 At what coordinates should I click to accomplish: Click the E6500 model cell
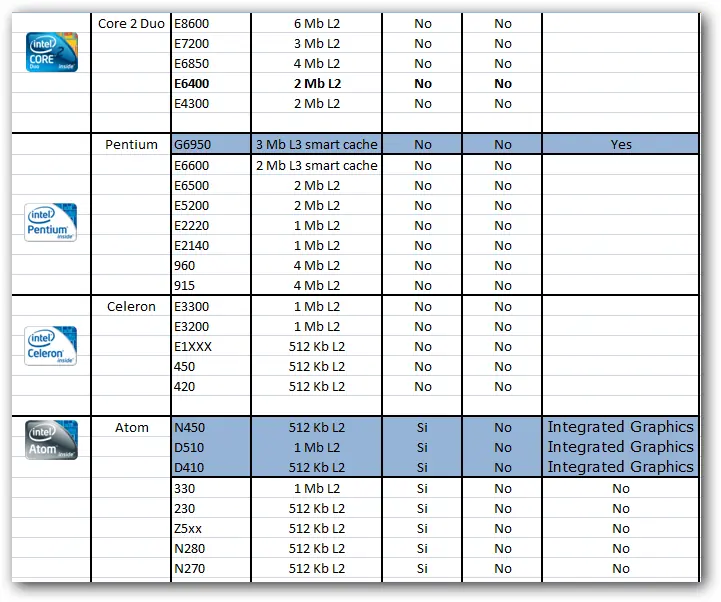pyautogui.click(x=211, y=185)
